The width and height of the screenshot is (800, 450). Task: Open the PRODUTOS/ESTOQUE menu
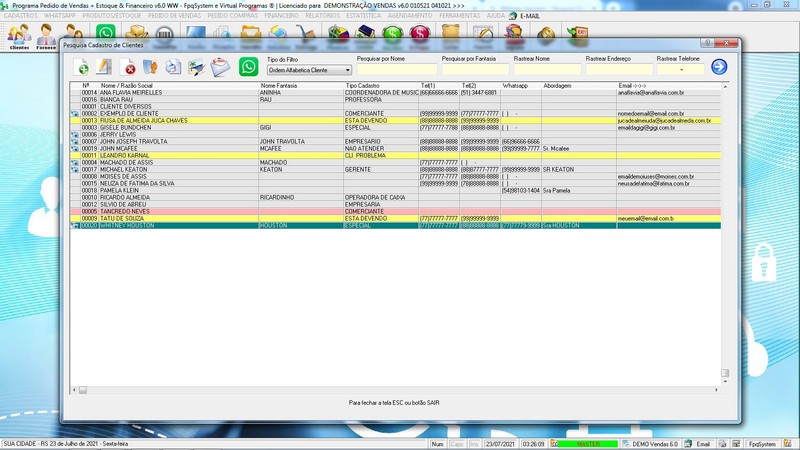[x=112, y=16]
